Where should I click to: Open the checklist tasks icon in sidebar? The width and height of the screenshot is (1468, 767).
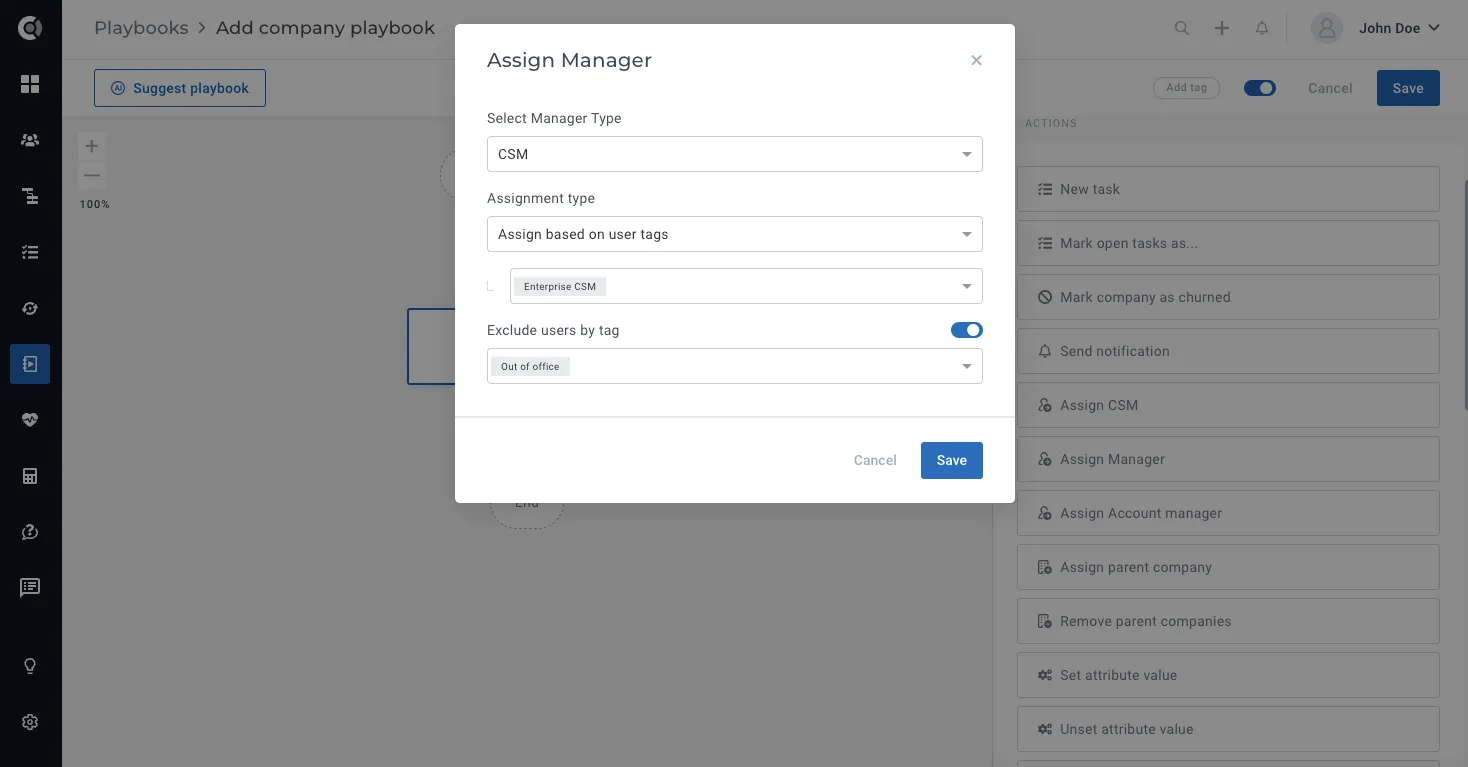pyautogui.click(x=30, y=252)
